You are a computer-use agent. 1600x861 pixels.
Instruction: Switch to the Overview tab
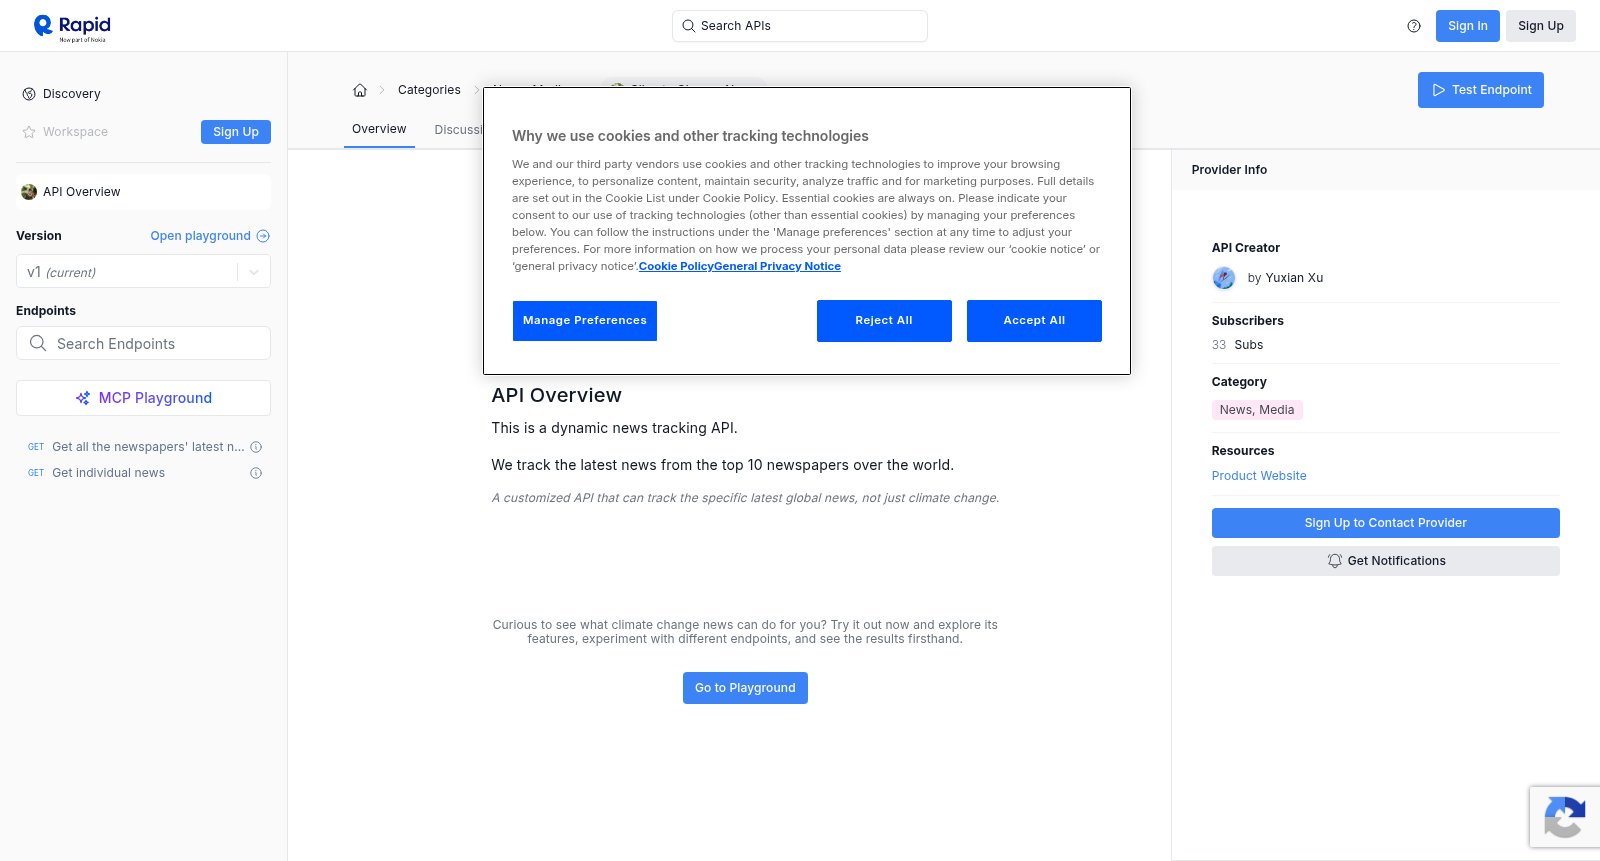point(379,129)
